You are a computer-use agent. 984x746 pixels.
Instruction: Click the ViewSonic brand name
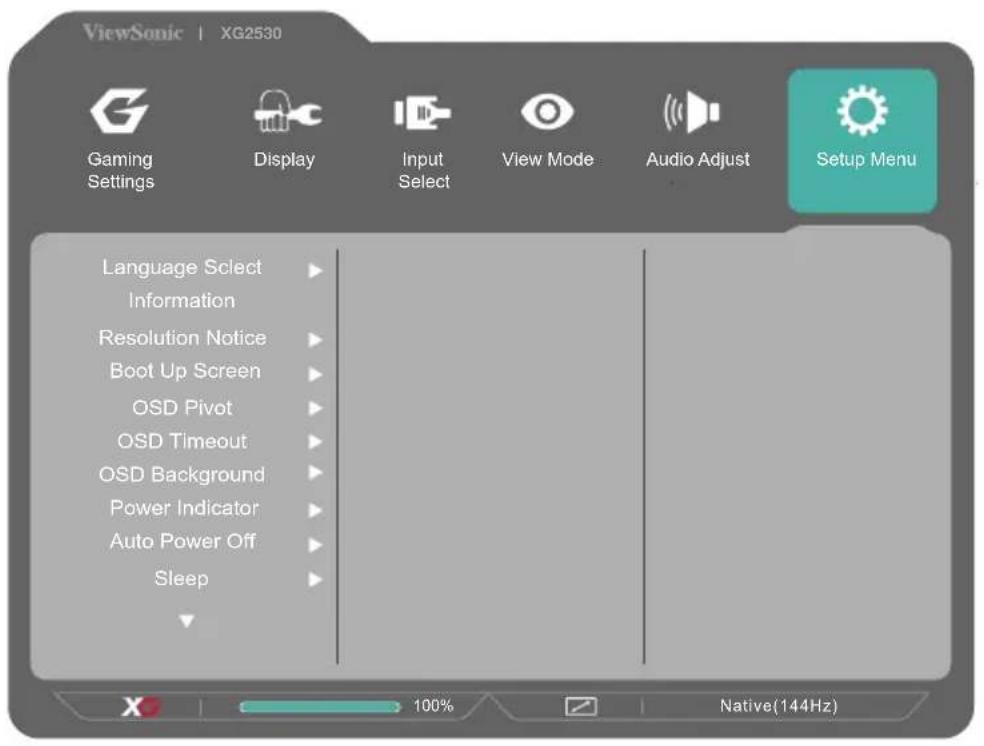point(132,32)
